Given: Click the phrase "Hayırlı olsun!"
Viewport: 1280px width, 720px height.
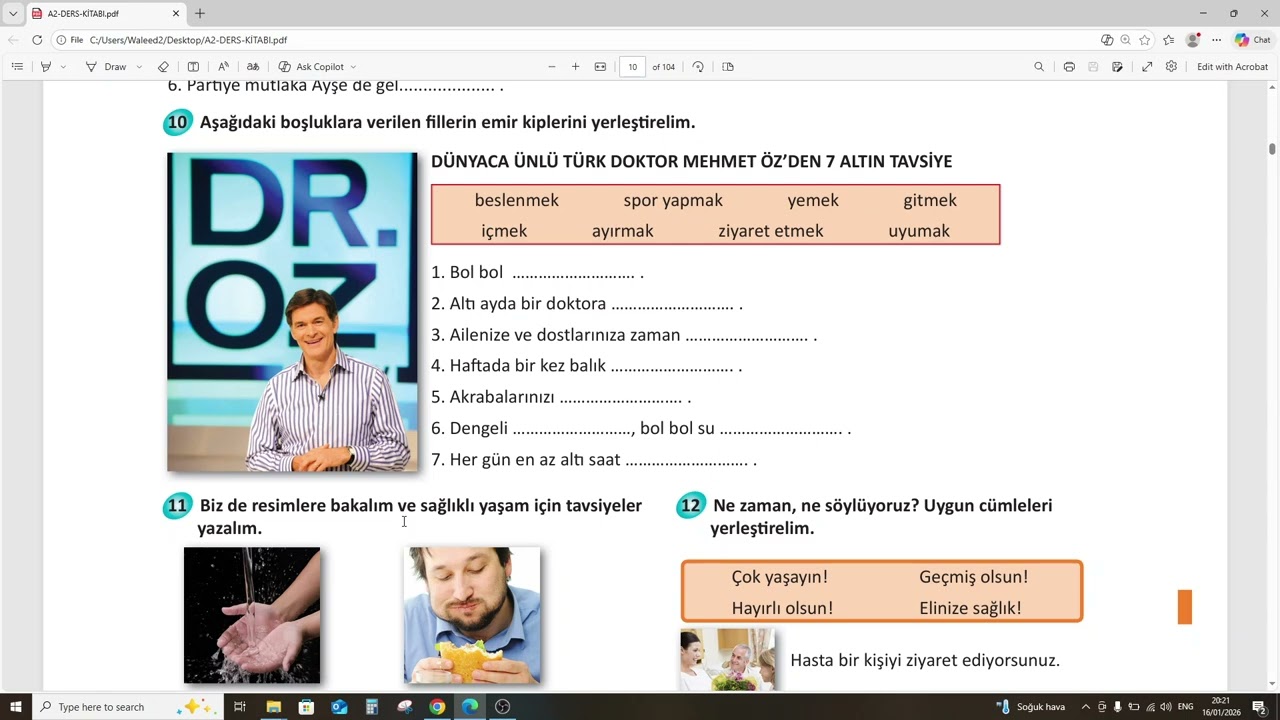Looking at the screenshot, I should (x=782, y=608).
